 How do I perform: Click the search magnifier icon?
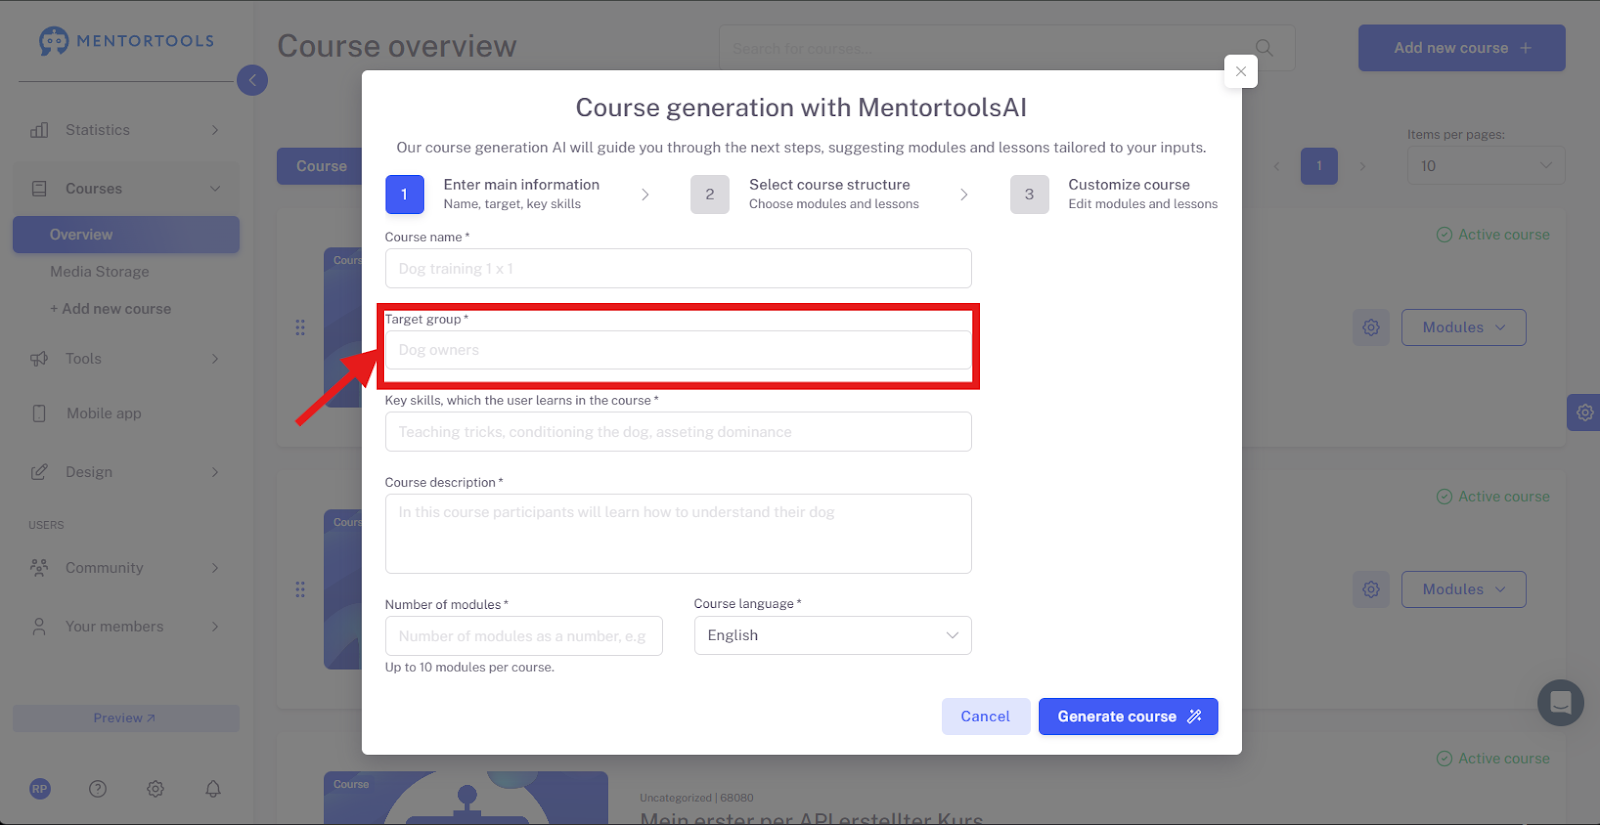coord(1264,48)
